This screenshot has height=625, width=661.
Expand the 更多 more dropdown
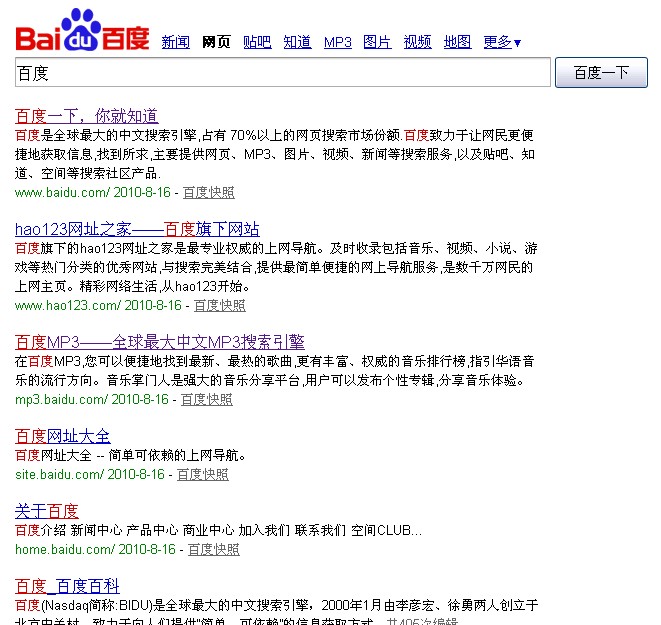(x=502, y=42)
